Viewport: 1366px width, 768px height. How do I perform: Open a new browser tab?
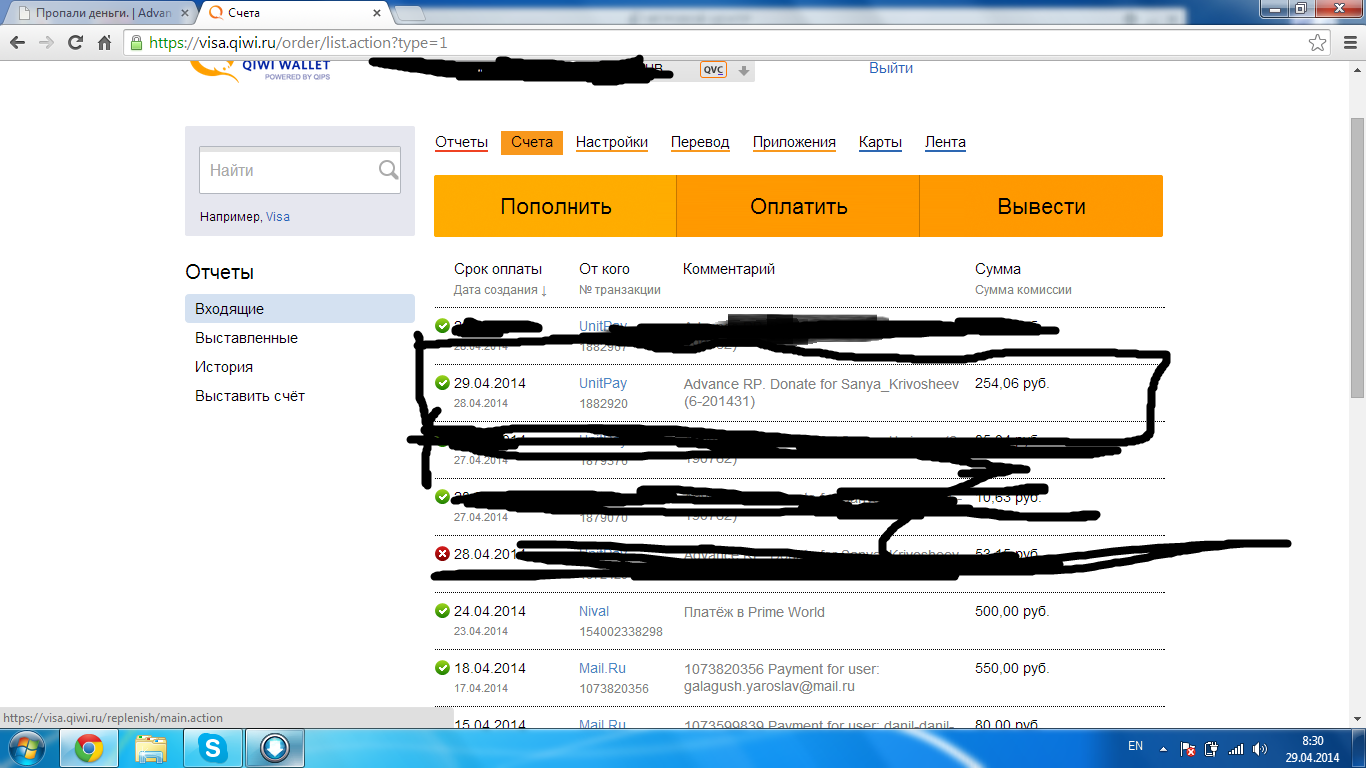tap(409, 13)
